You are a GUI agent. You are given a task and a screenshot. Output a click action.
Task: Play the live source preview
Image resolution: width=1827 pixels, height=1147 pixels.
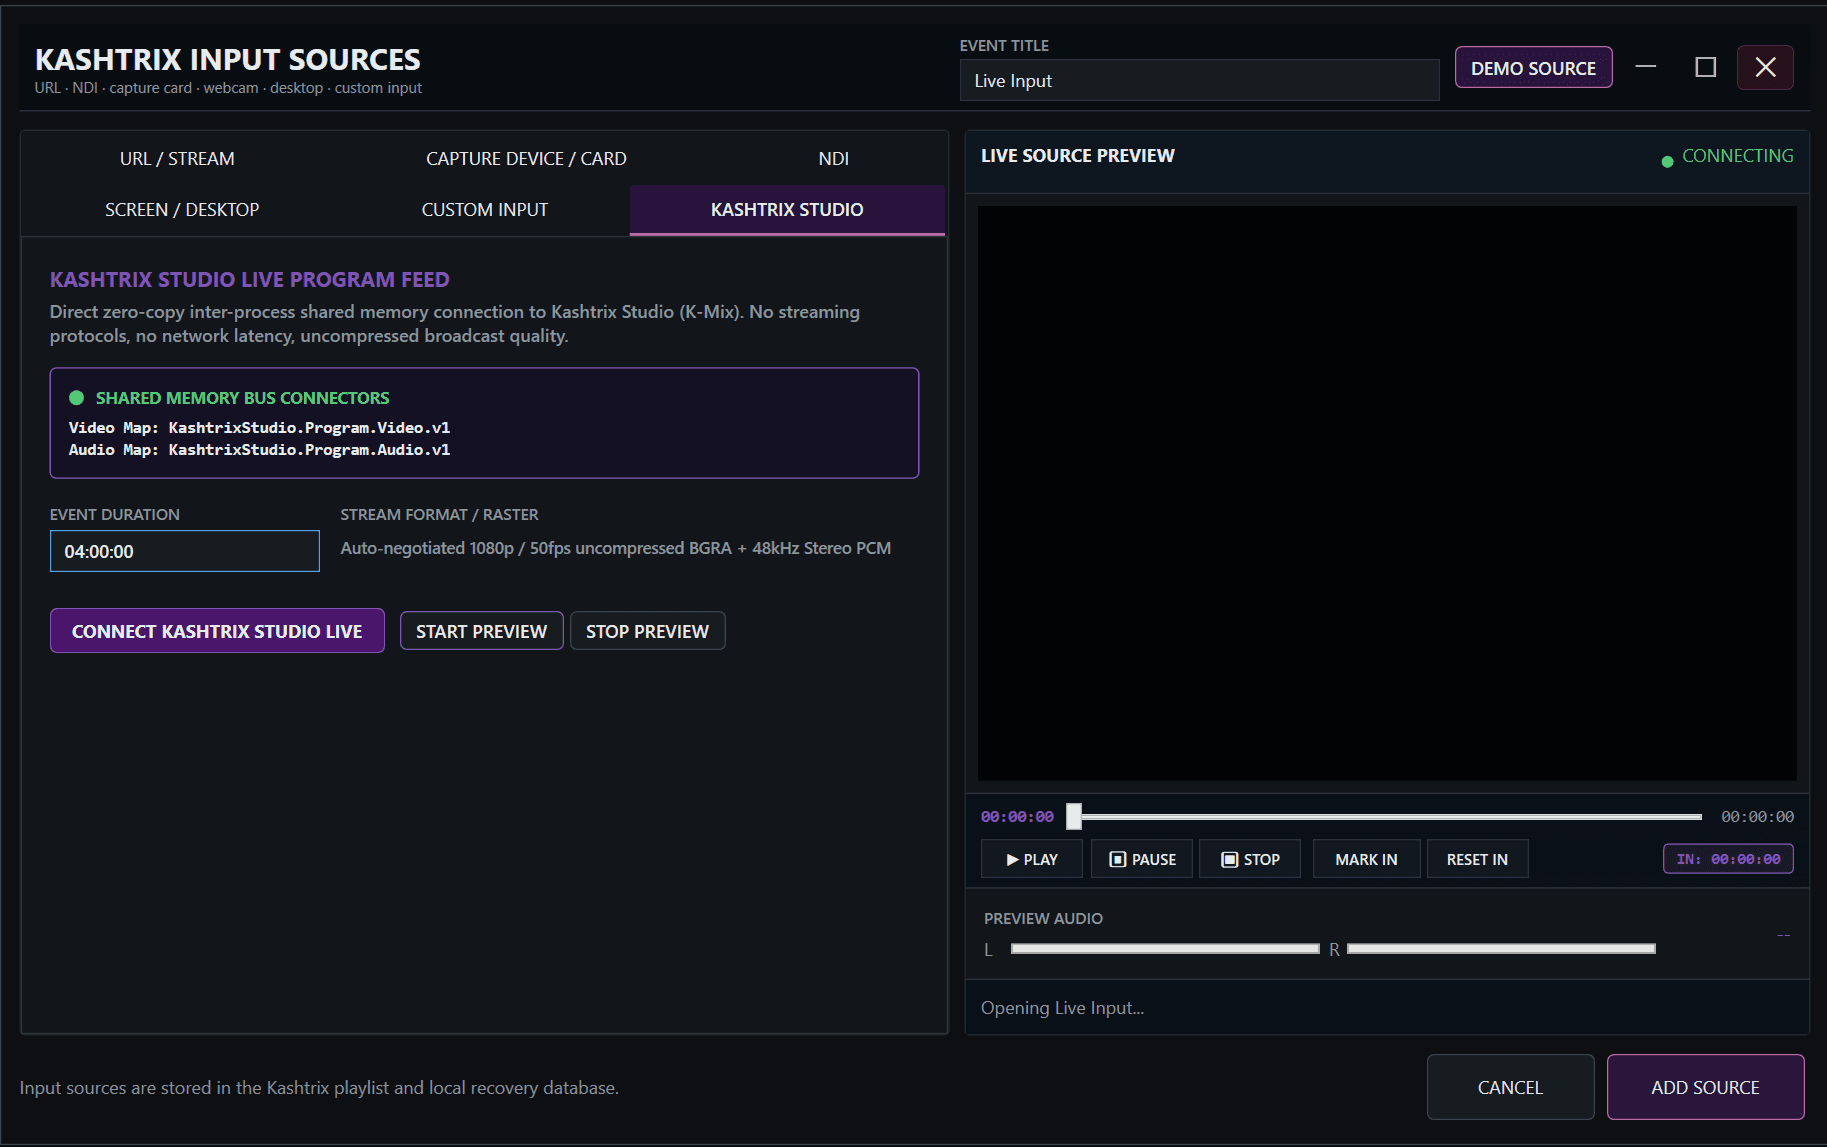[x=1031, y=859]
